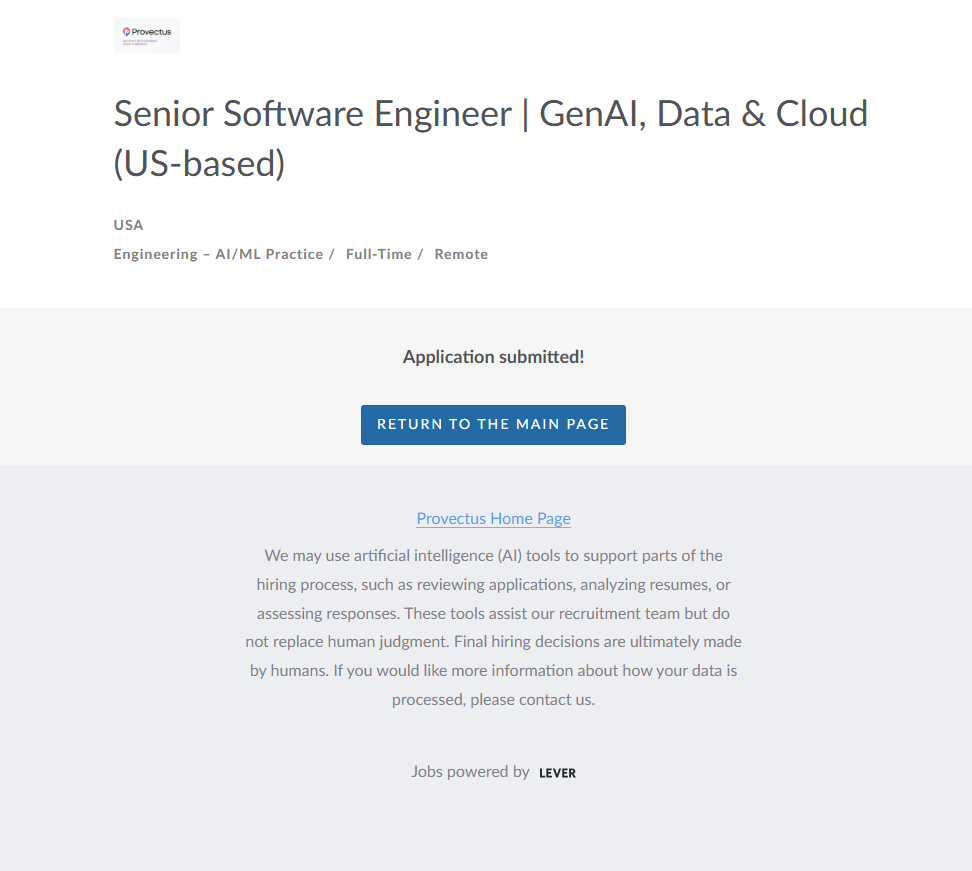Click the "Senior Software Engineer" title text
Viewport: 972px width, 871px height.
point(312,114)
